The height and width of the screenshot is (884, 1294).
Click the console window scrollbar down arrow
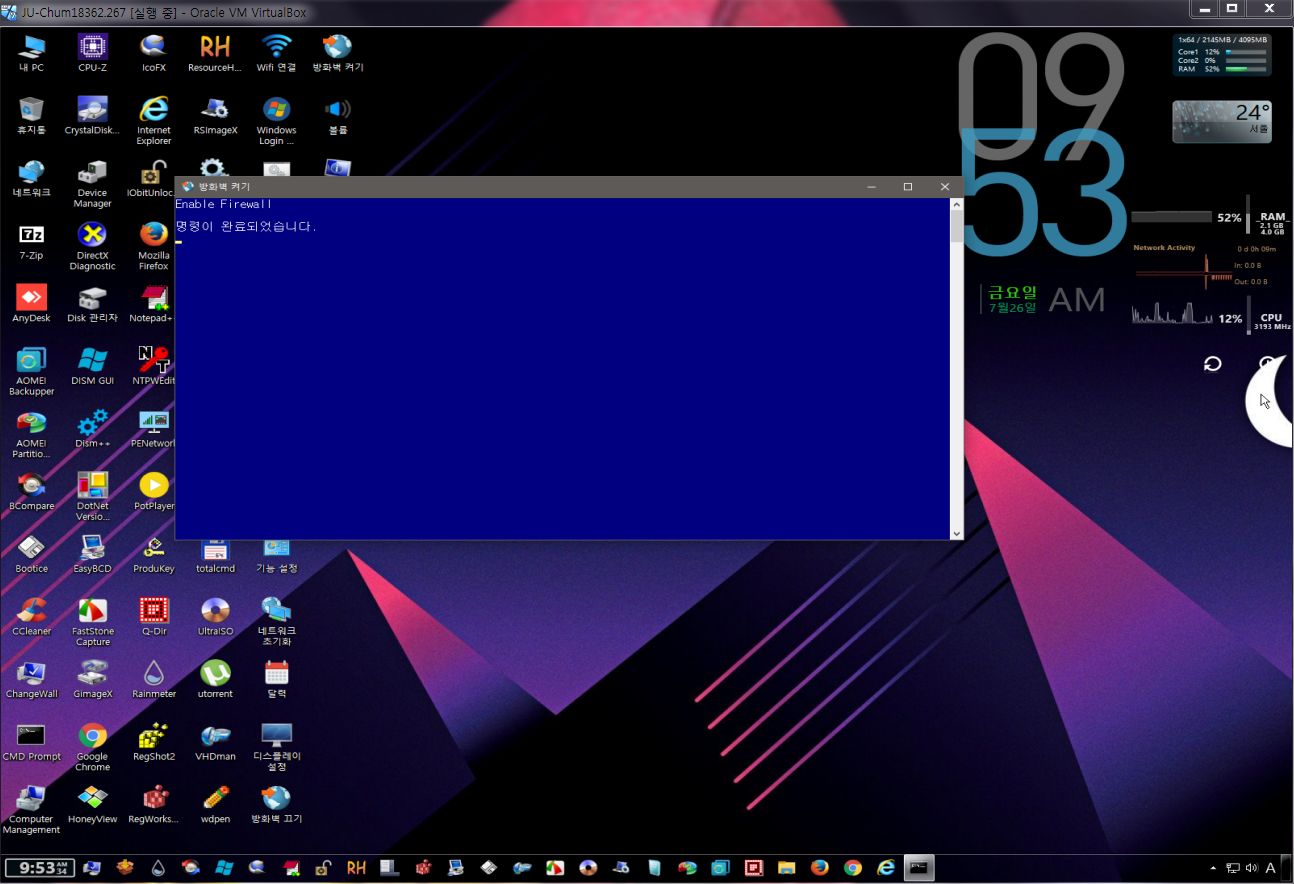coord(956,534)
